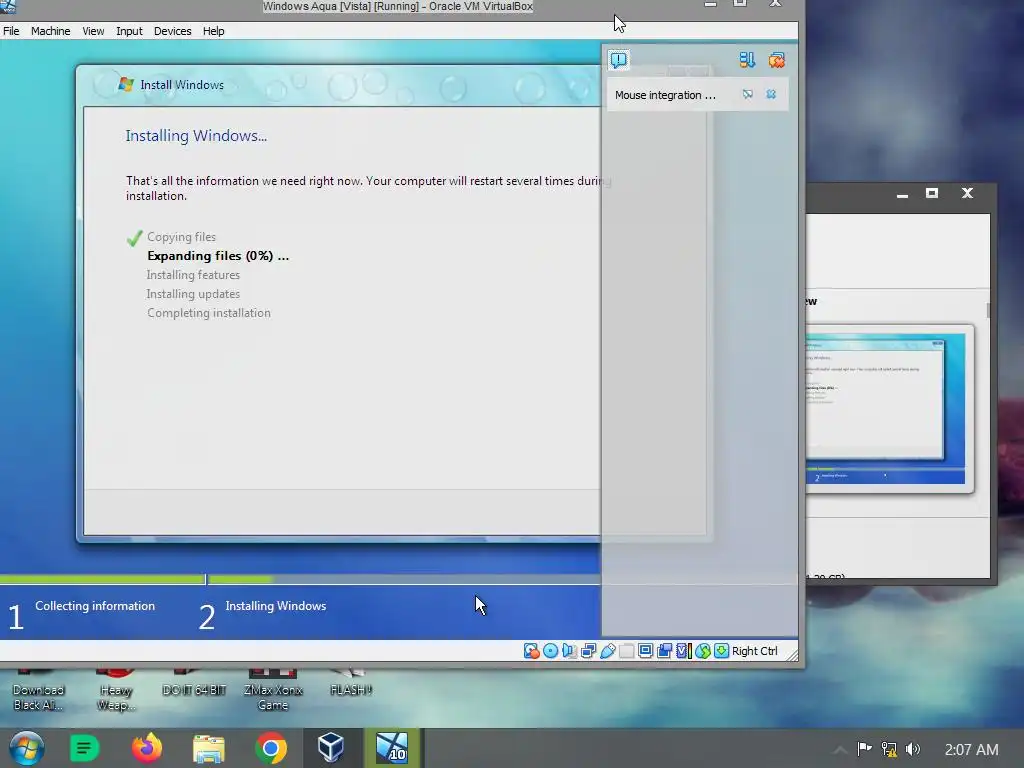Viewport: 1024px width, 768px height.
Task: Switch to VirtualBox cube taskbar icon
Action: coord(331,748)
